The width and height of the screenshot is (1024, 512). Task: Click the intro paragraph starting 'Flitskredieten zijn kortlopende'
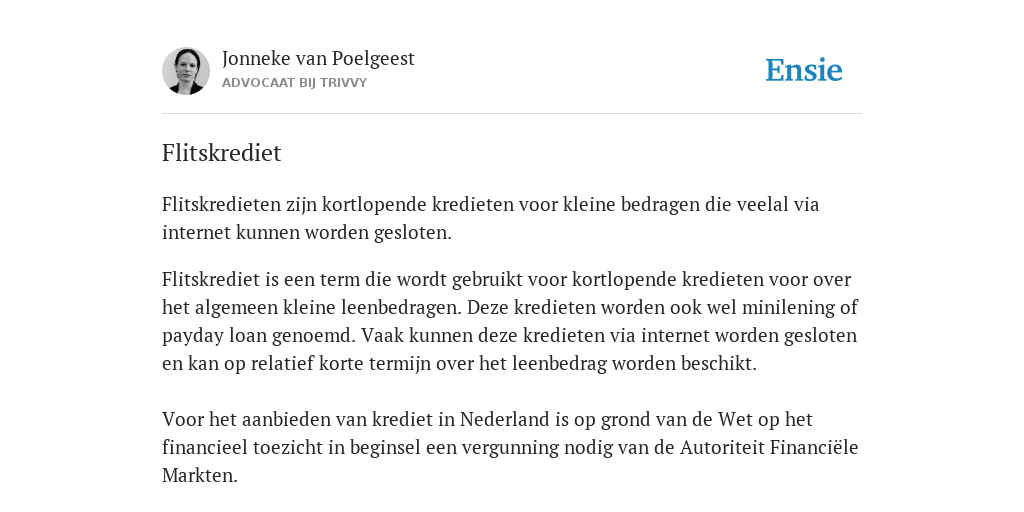tap(490, 218)
